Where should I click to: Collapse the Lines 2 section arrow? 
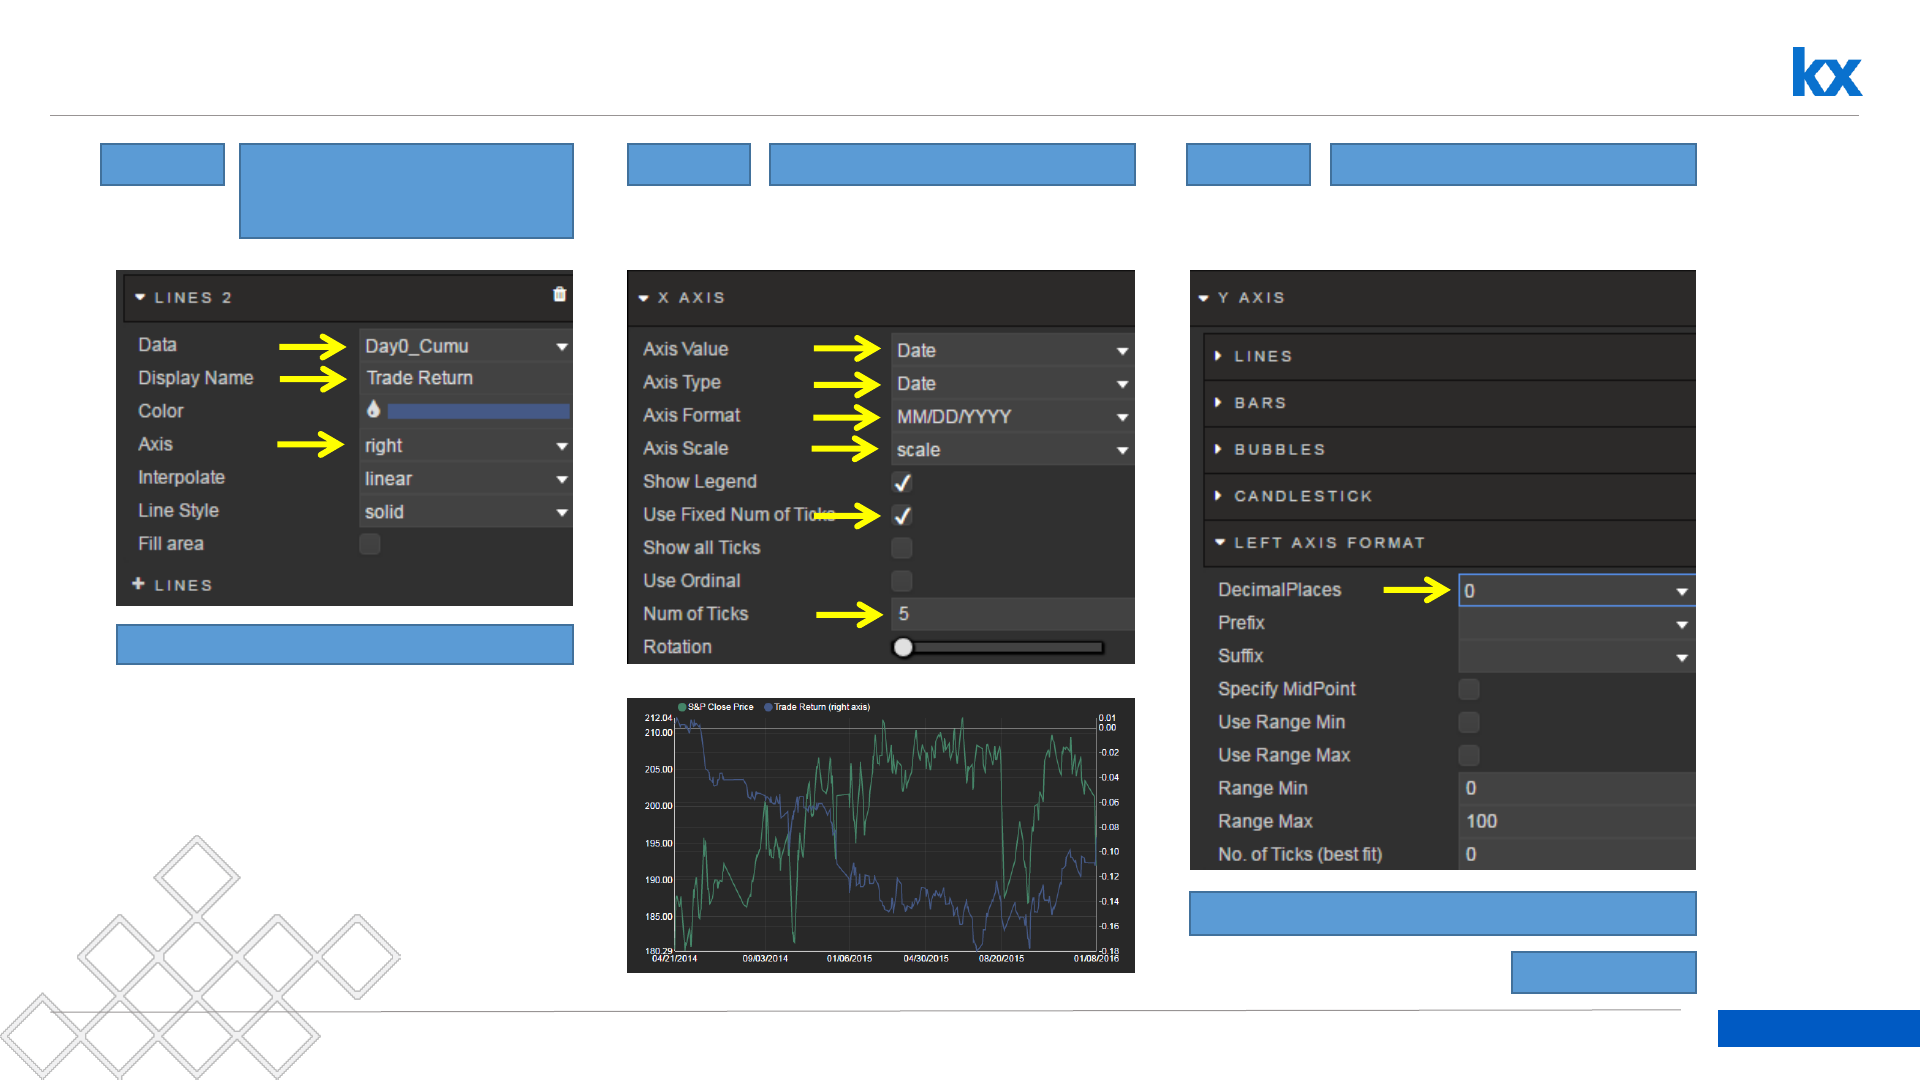point(140,297)
